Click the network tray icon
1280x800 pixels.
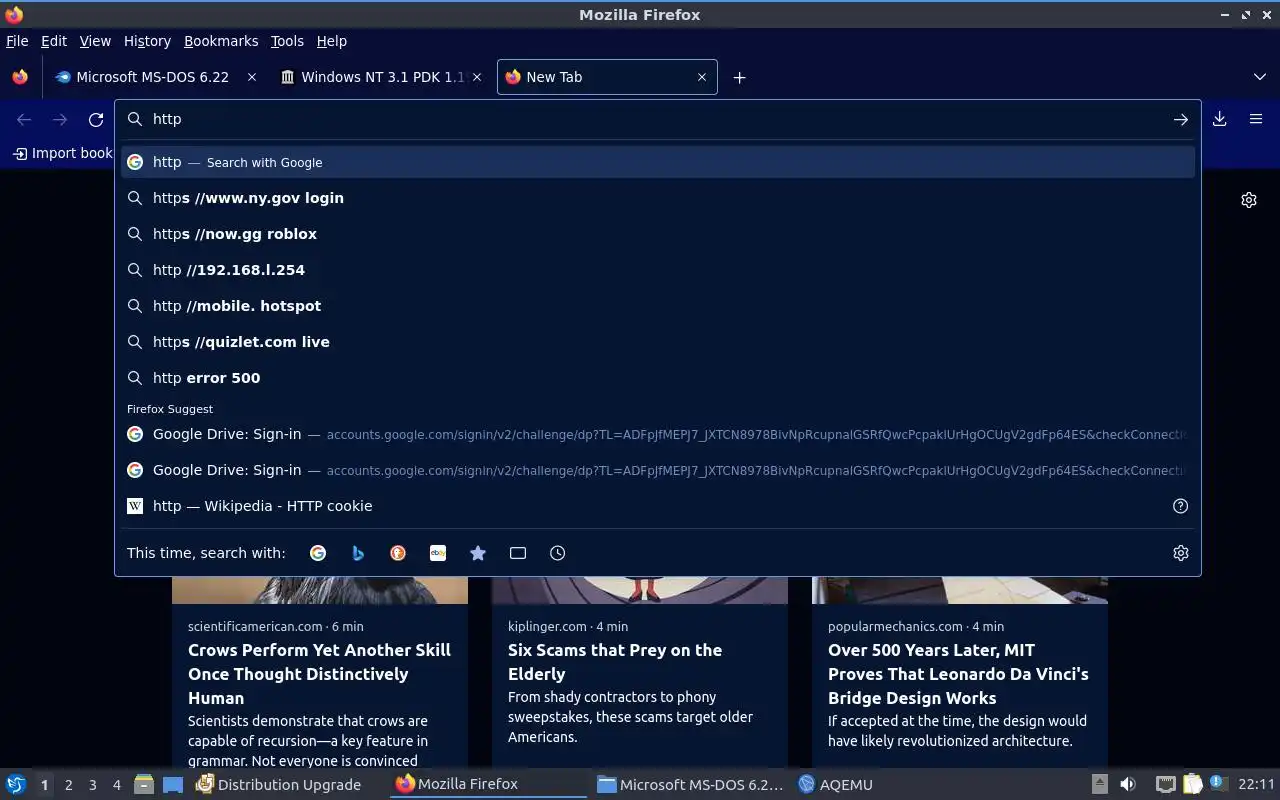[1165, 785]
